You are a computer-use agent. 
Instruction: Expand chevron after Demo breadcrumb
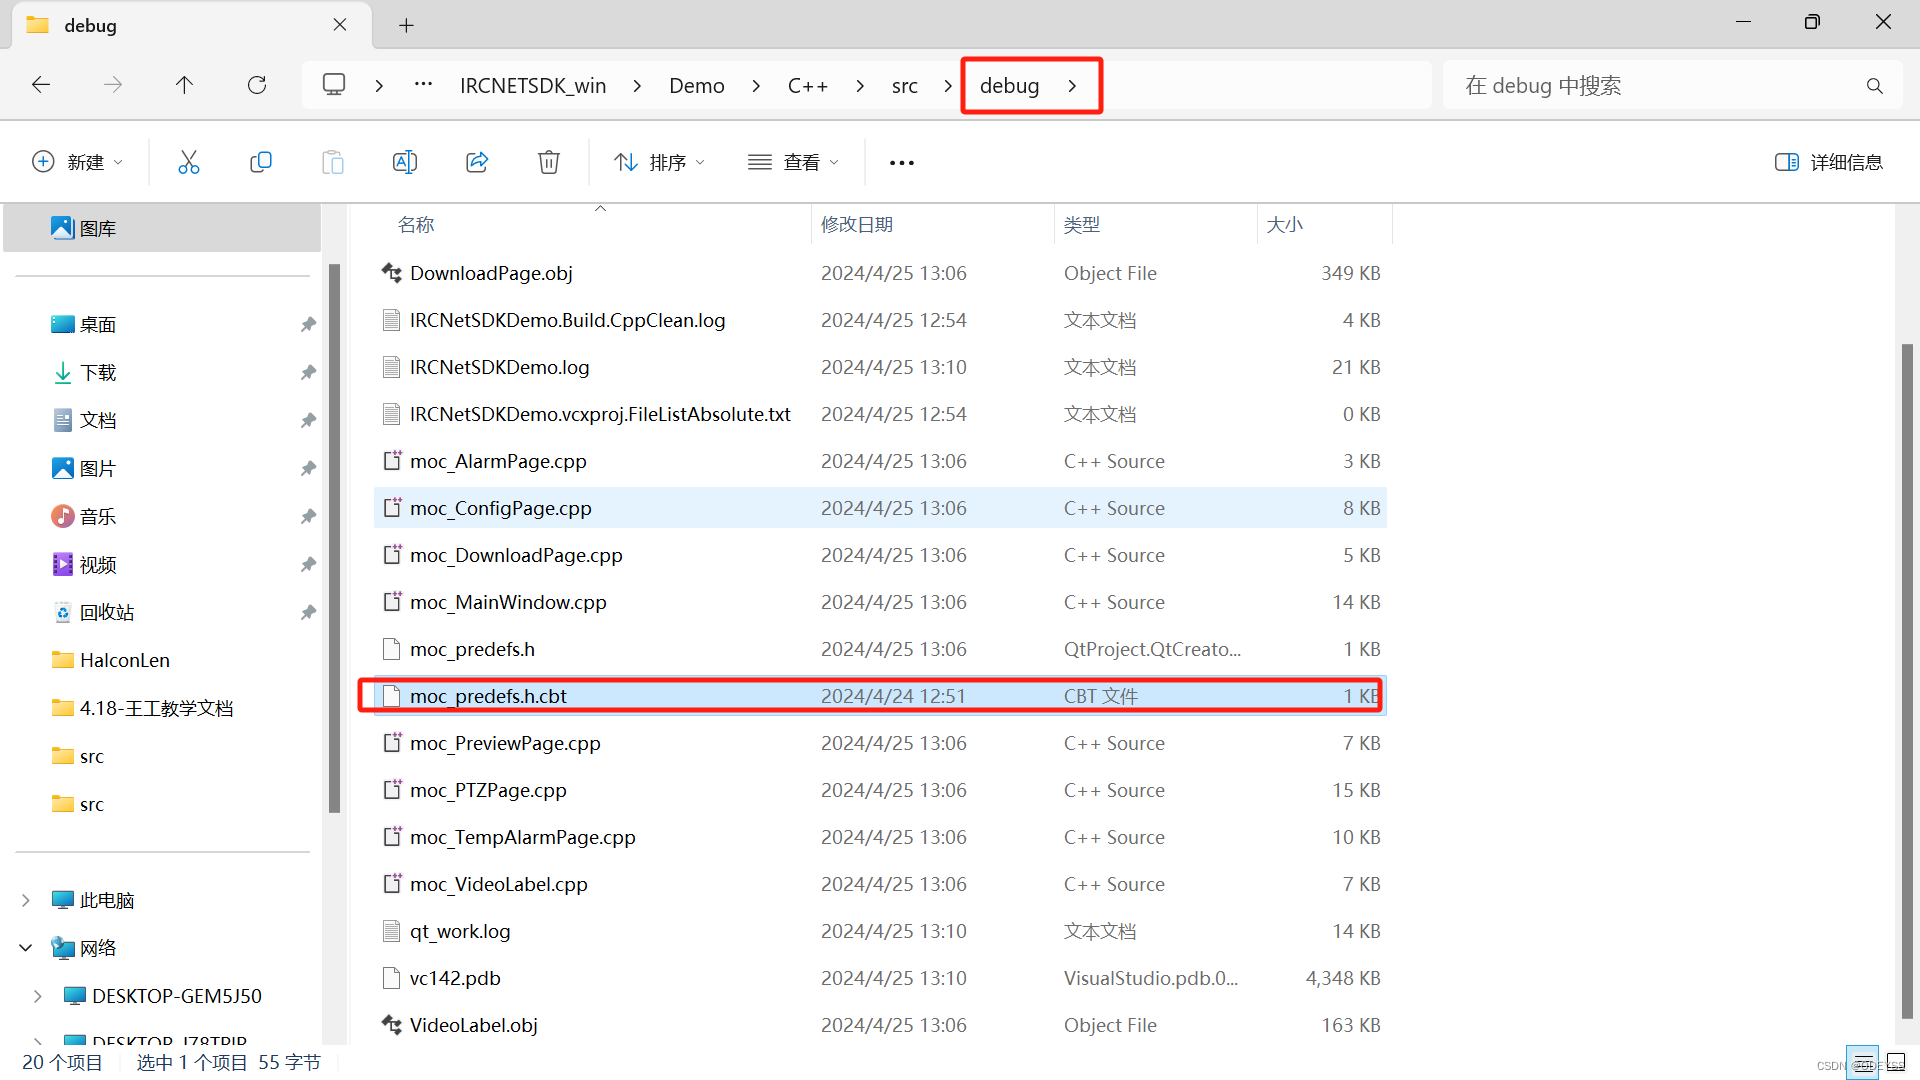[756, 86]
